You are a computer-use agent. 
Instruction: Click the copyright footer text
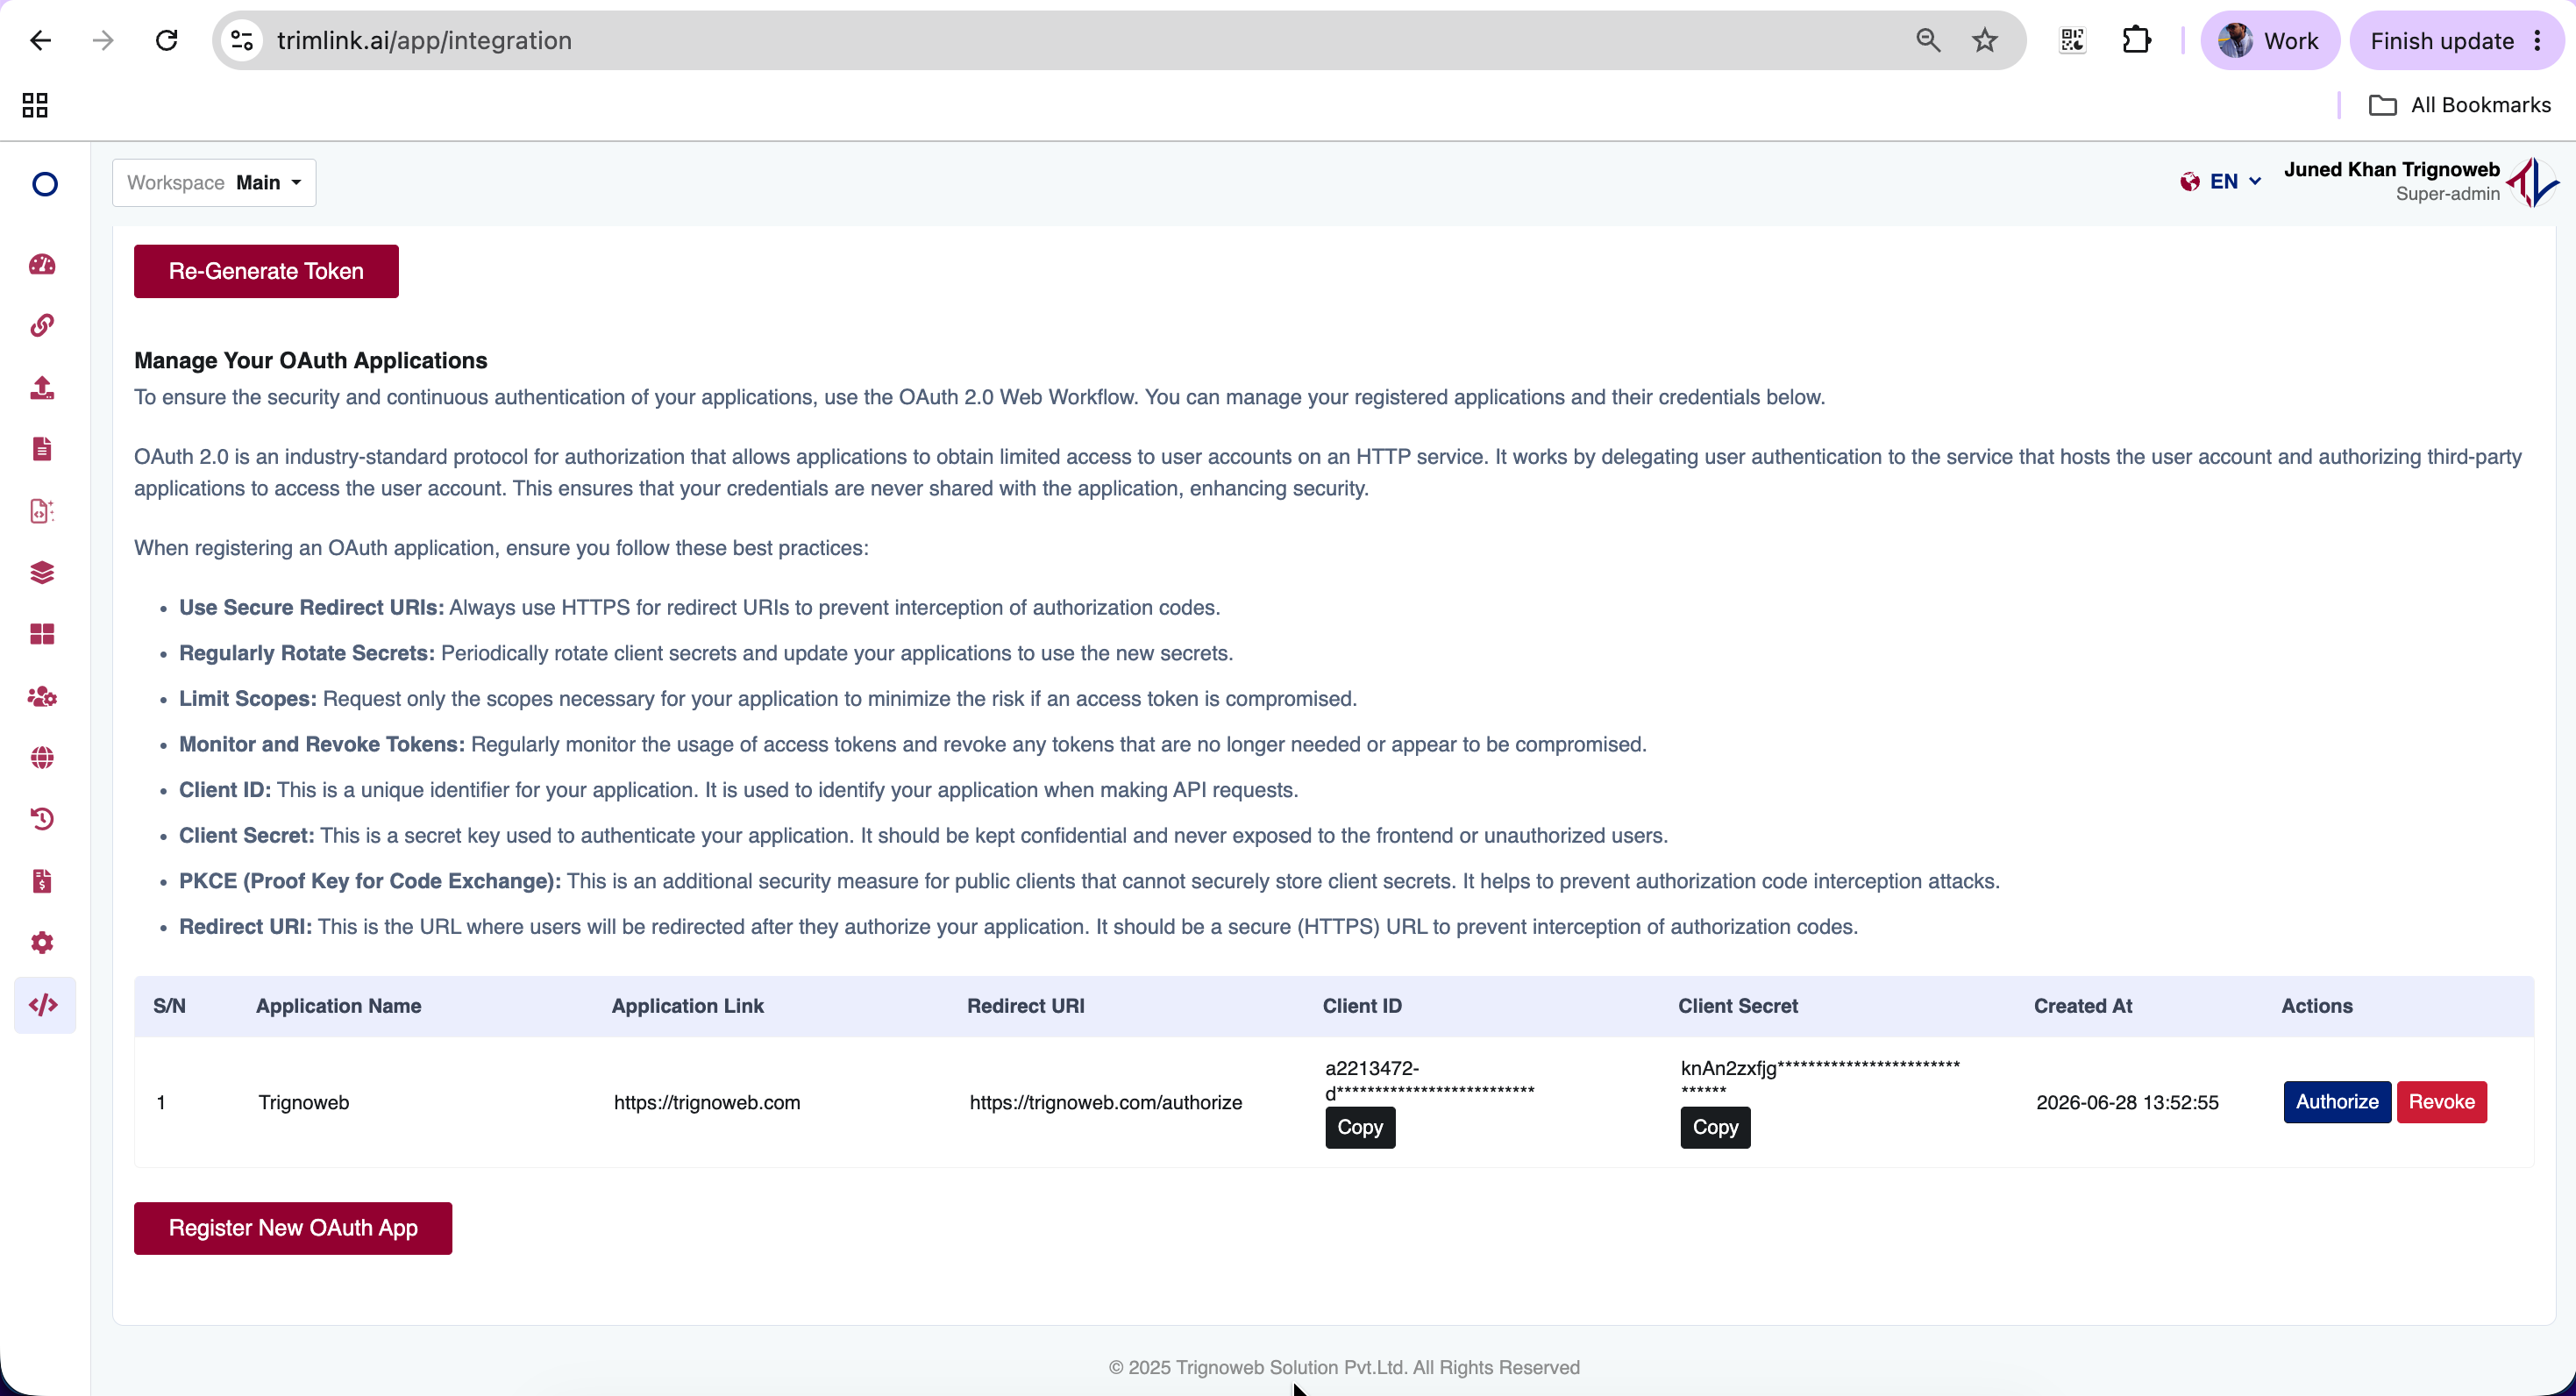tap(1344, 1367)
